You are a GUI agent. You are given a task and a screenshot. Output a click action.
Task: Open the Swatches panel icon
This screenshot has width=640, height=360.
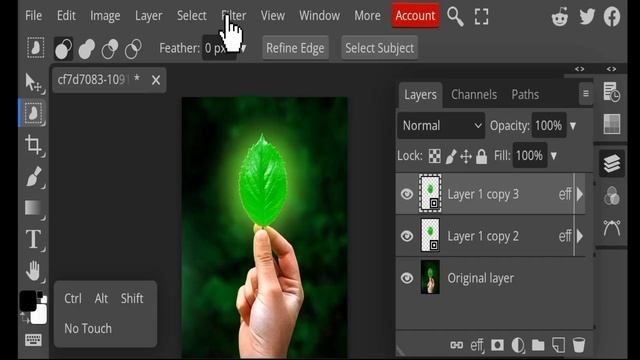point(611,124)
